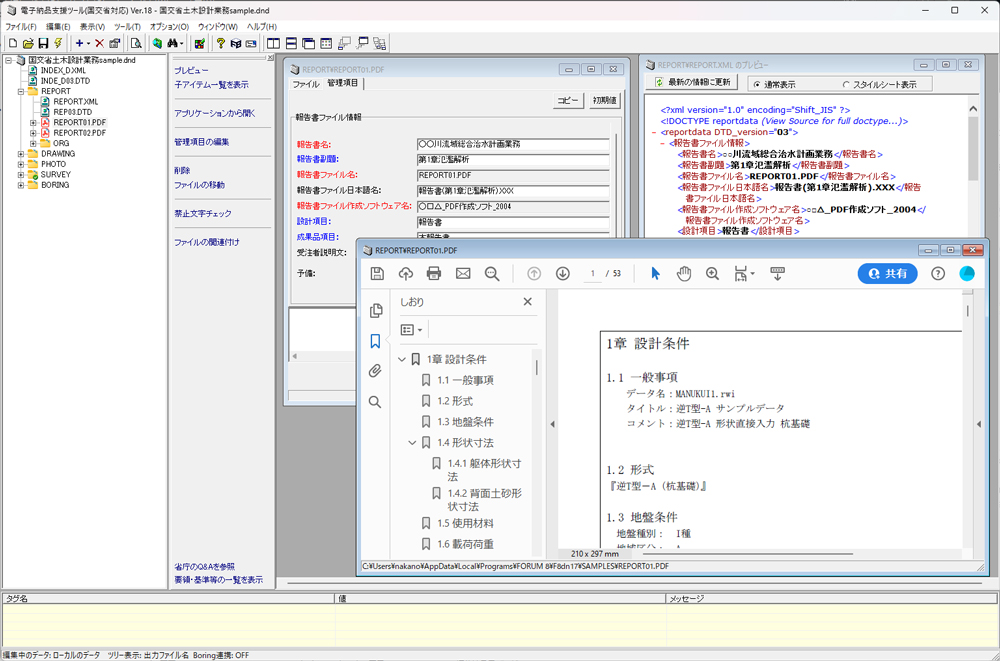Click the red X delete icon in toolbar

tap(99, 43)
